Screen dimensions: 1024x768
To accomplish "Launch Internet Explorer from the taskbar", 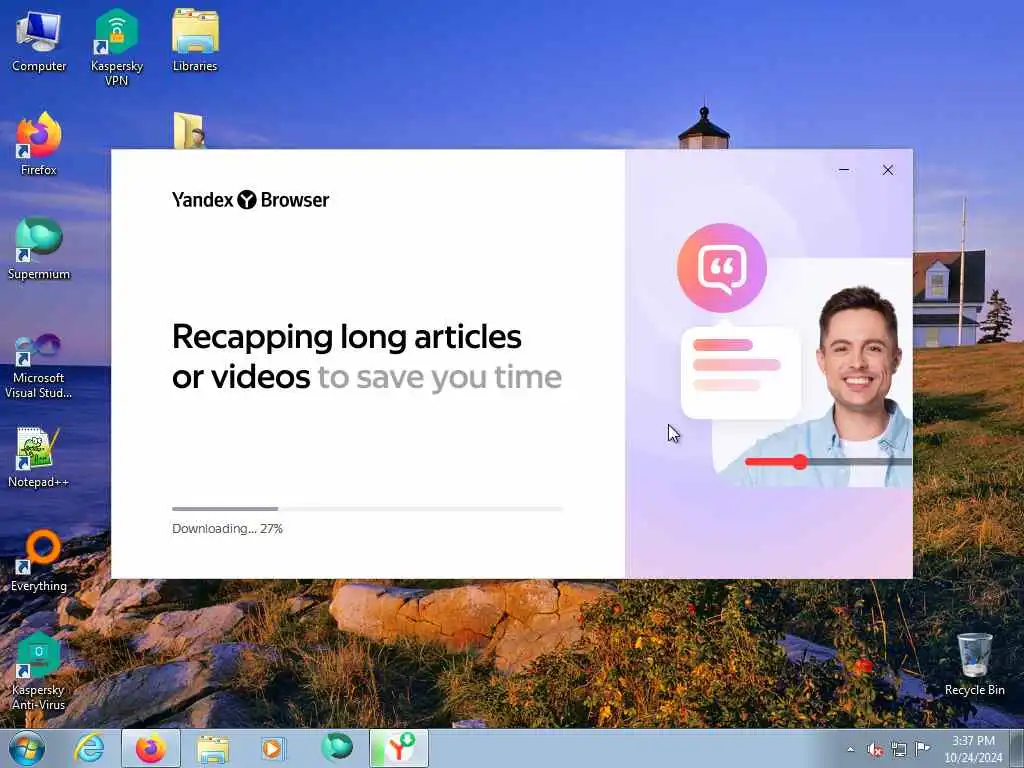I will coord(89,748).
